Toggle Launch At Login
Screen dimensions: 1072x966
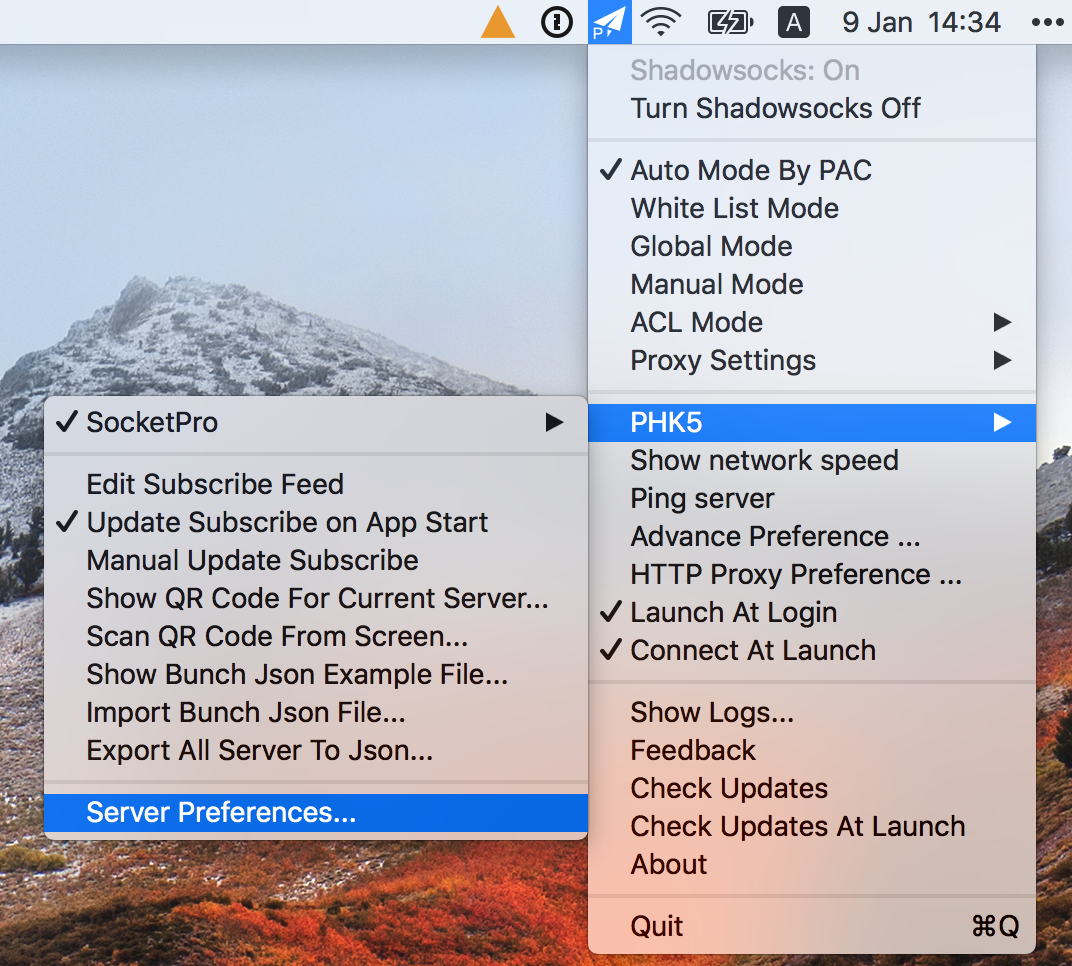click(812, 613)
